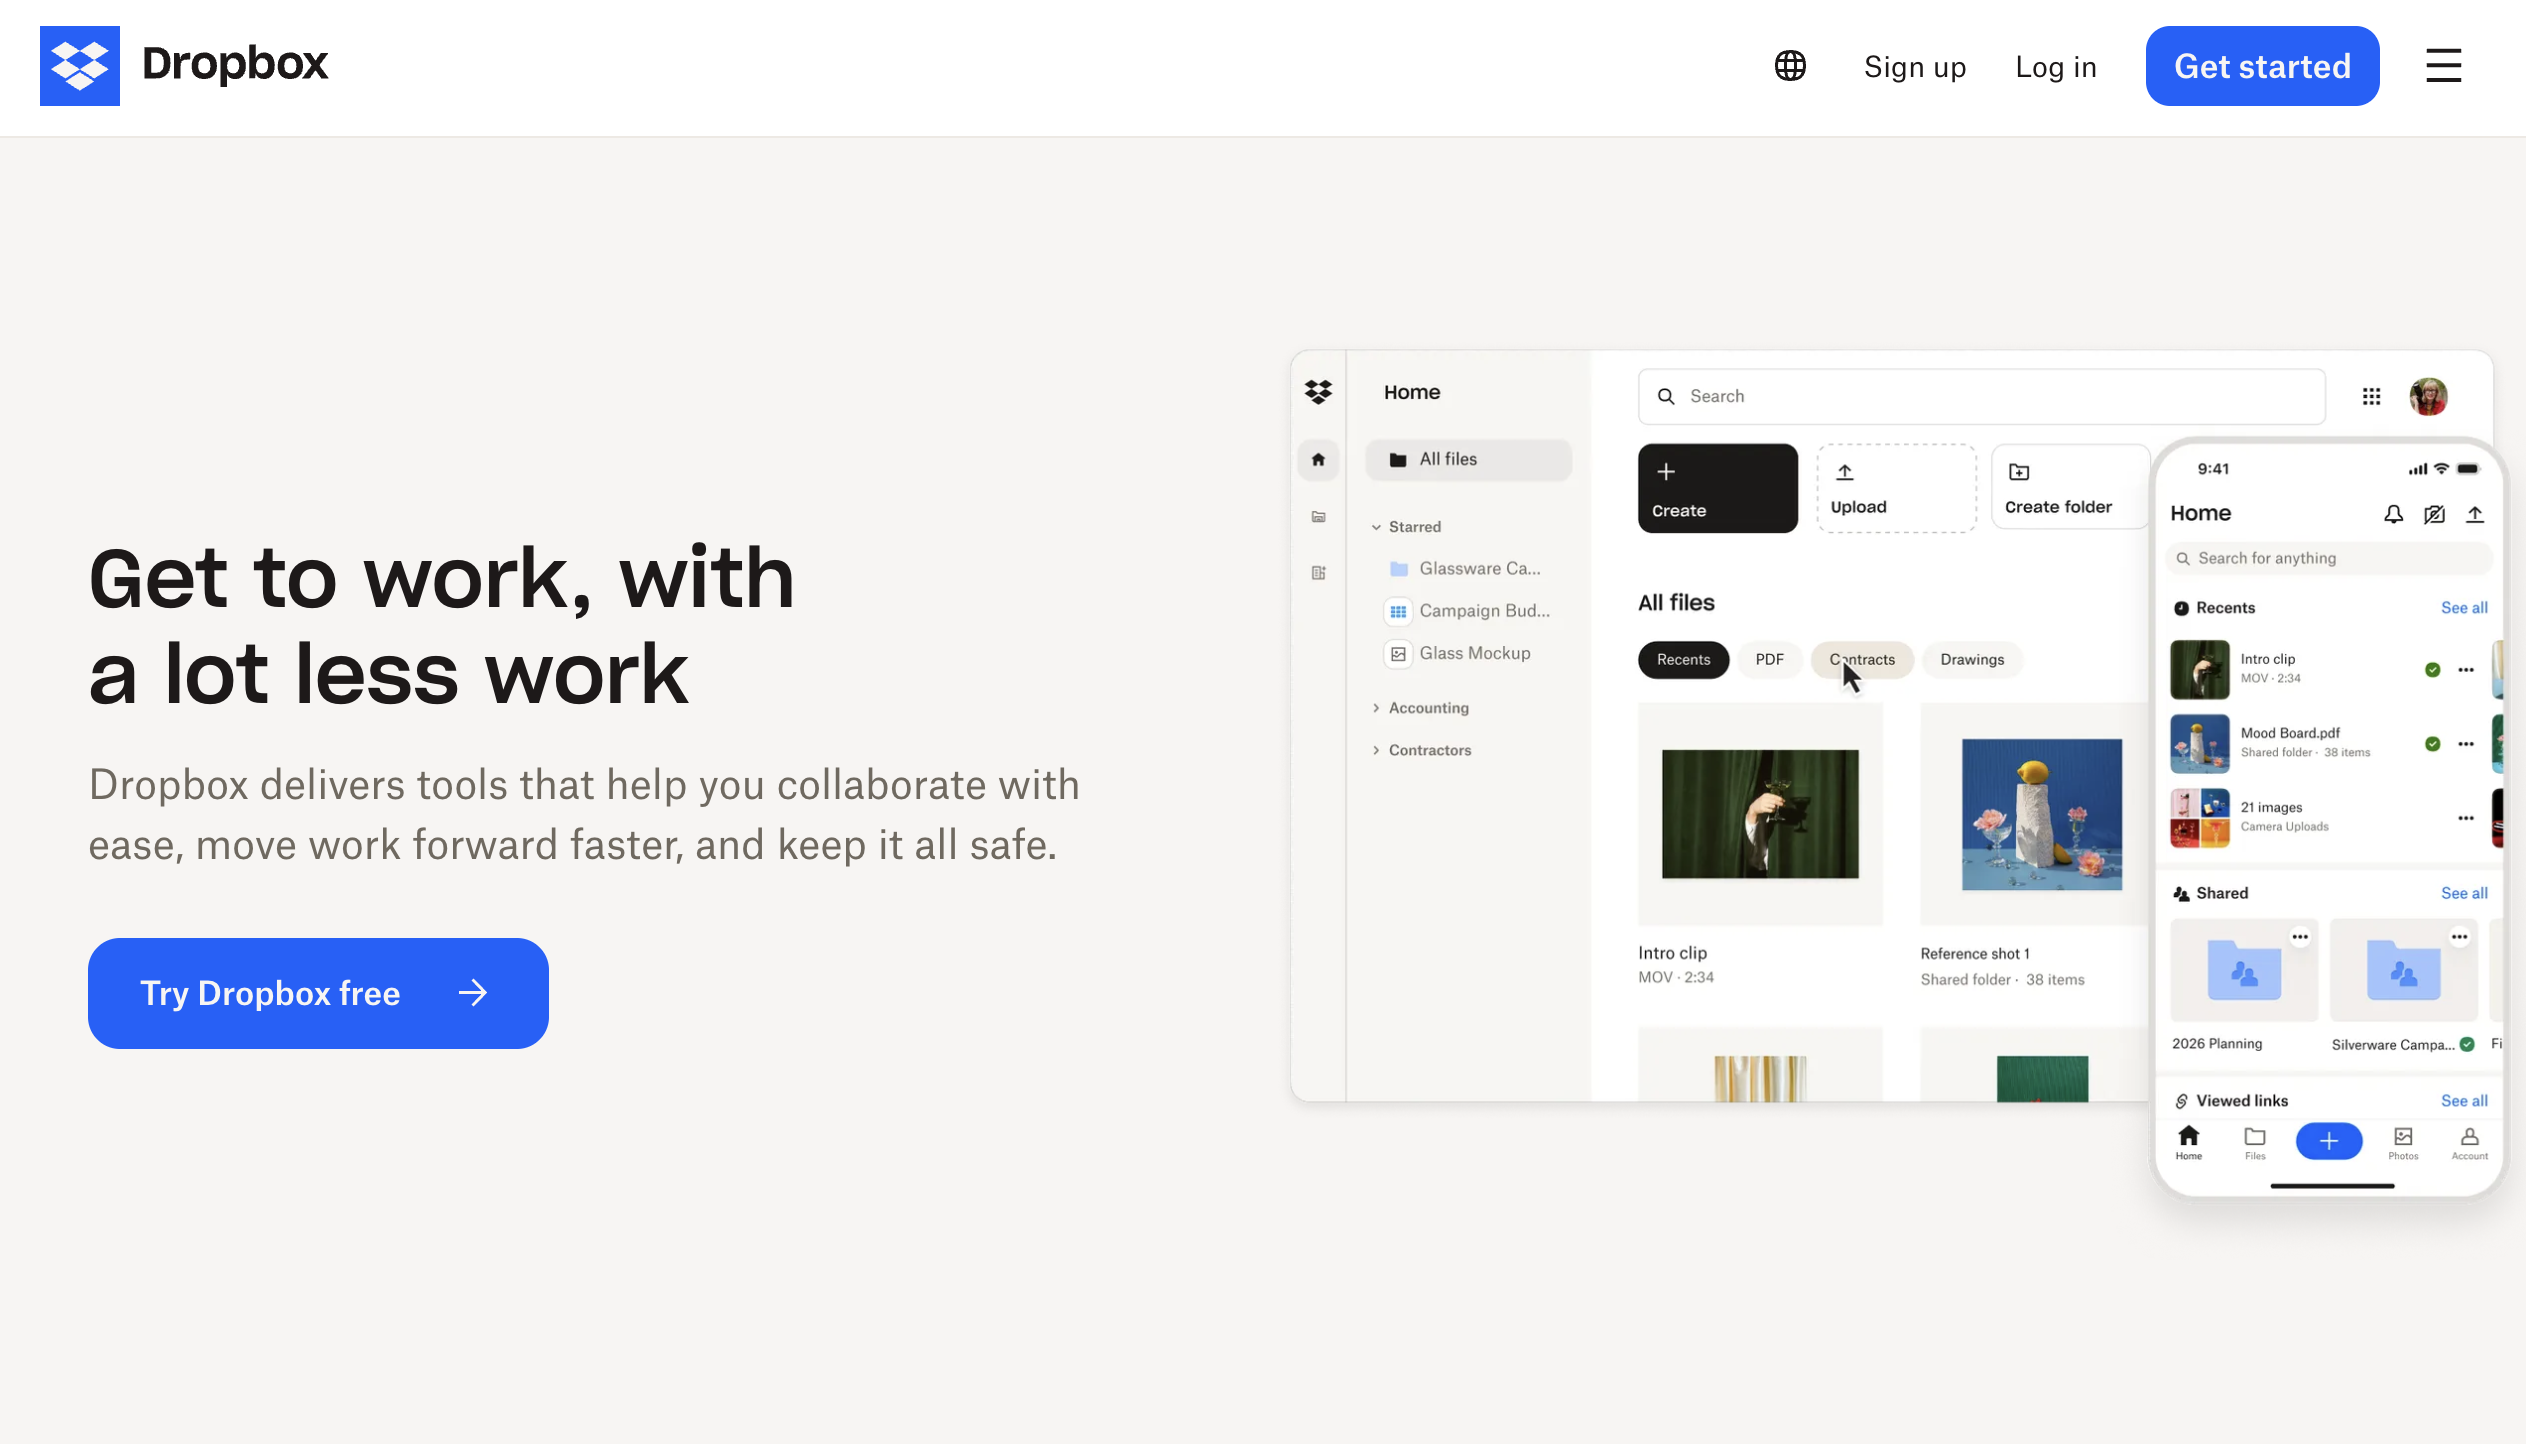Open the globe language selector

click(x=1789, y=66)
